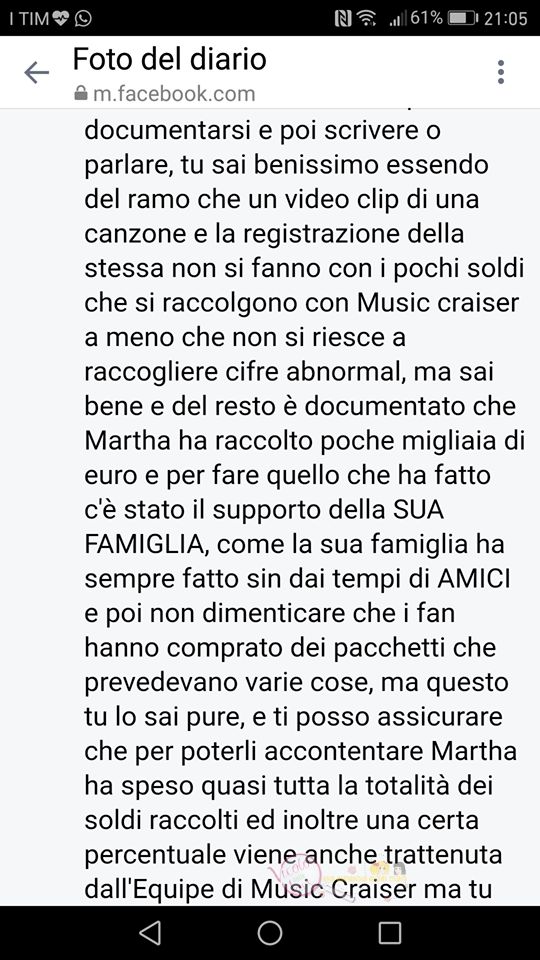
Task: Tap the Foto del diario title
Action: [170, 60]
